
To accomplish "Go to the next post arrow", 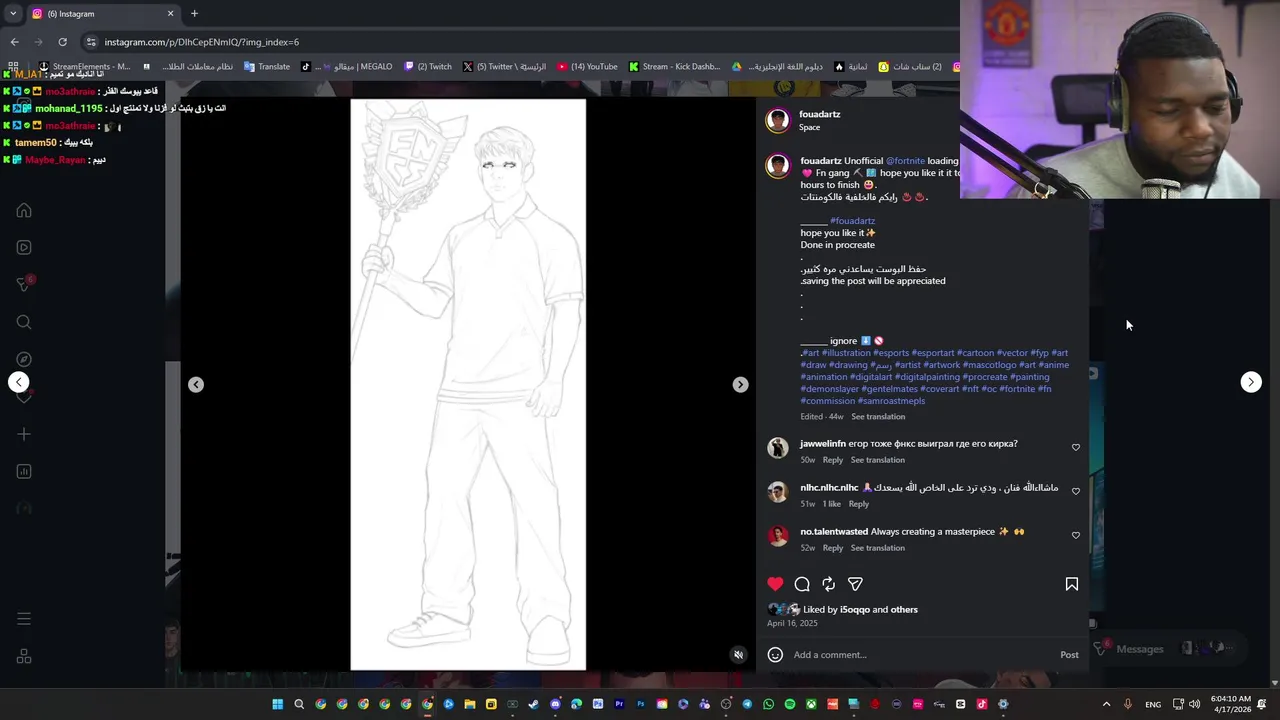I will click(x=1251, y=382).
